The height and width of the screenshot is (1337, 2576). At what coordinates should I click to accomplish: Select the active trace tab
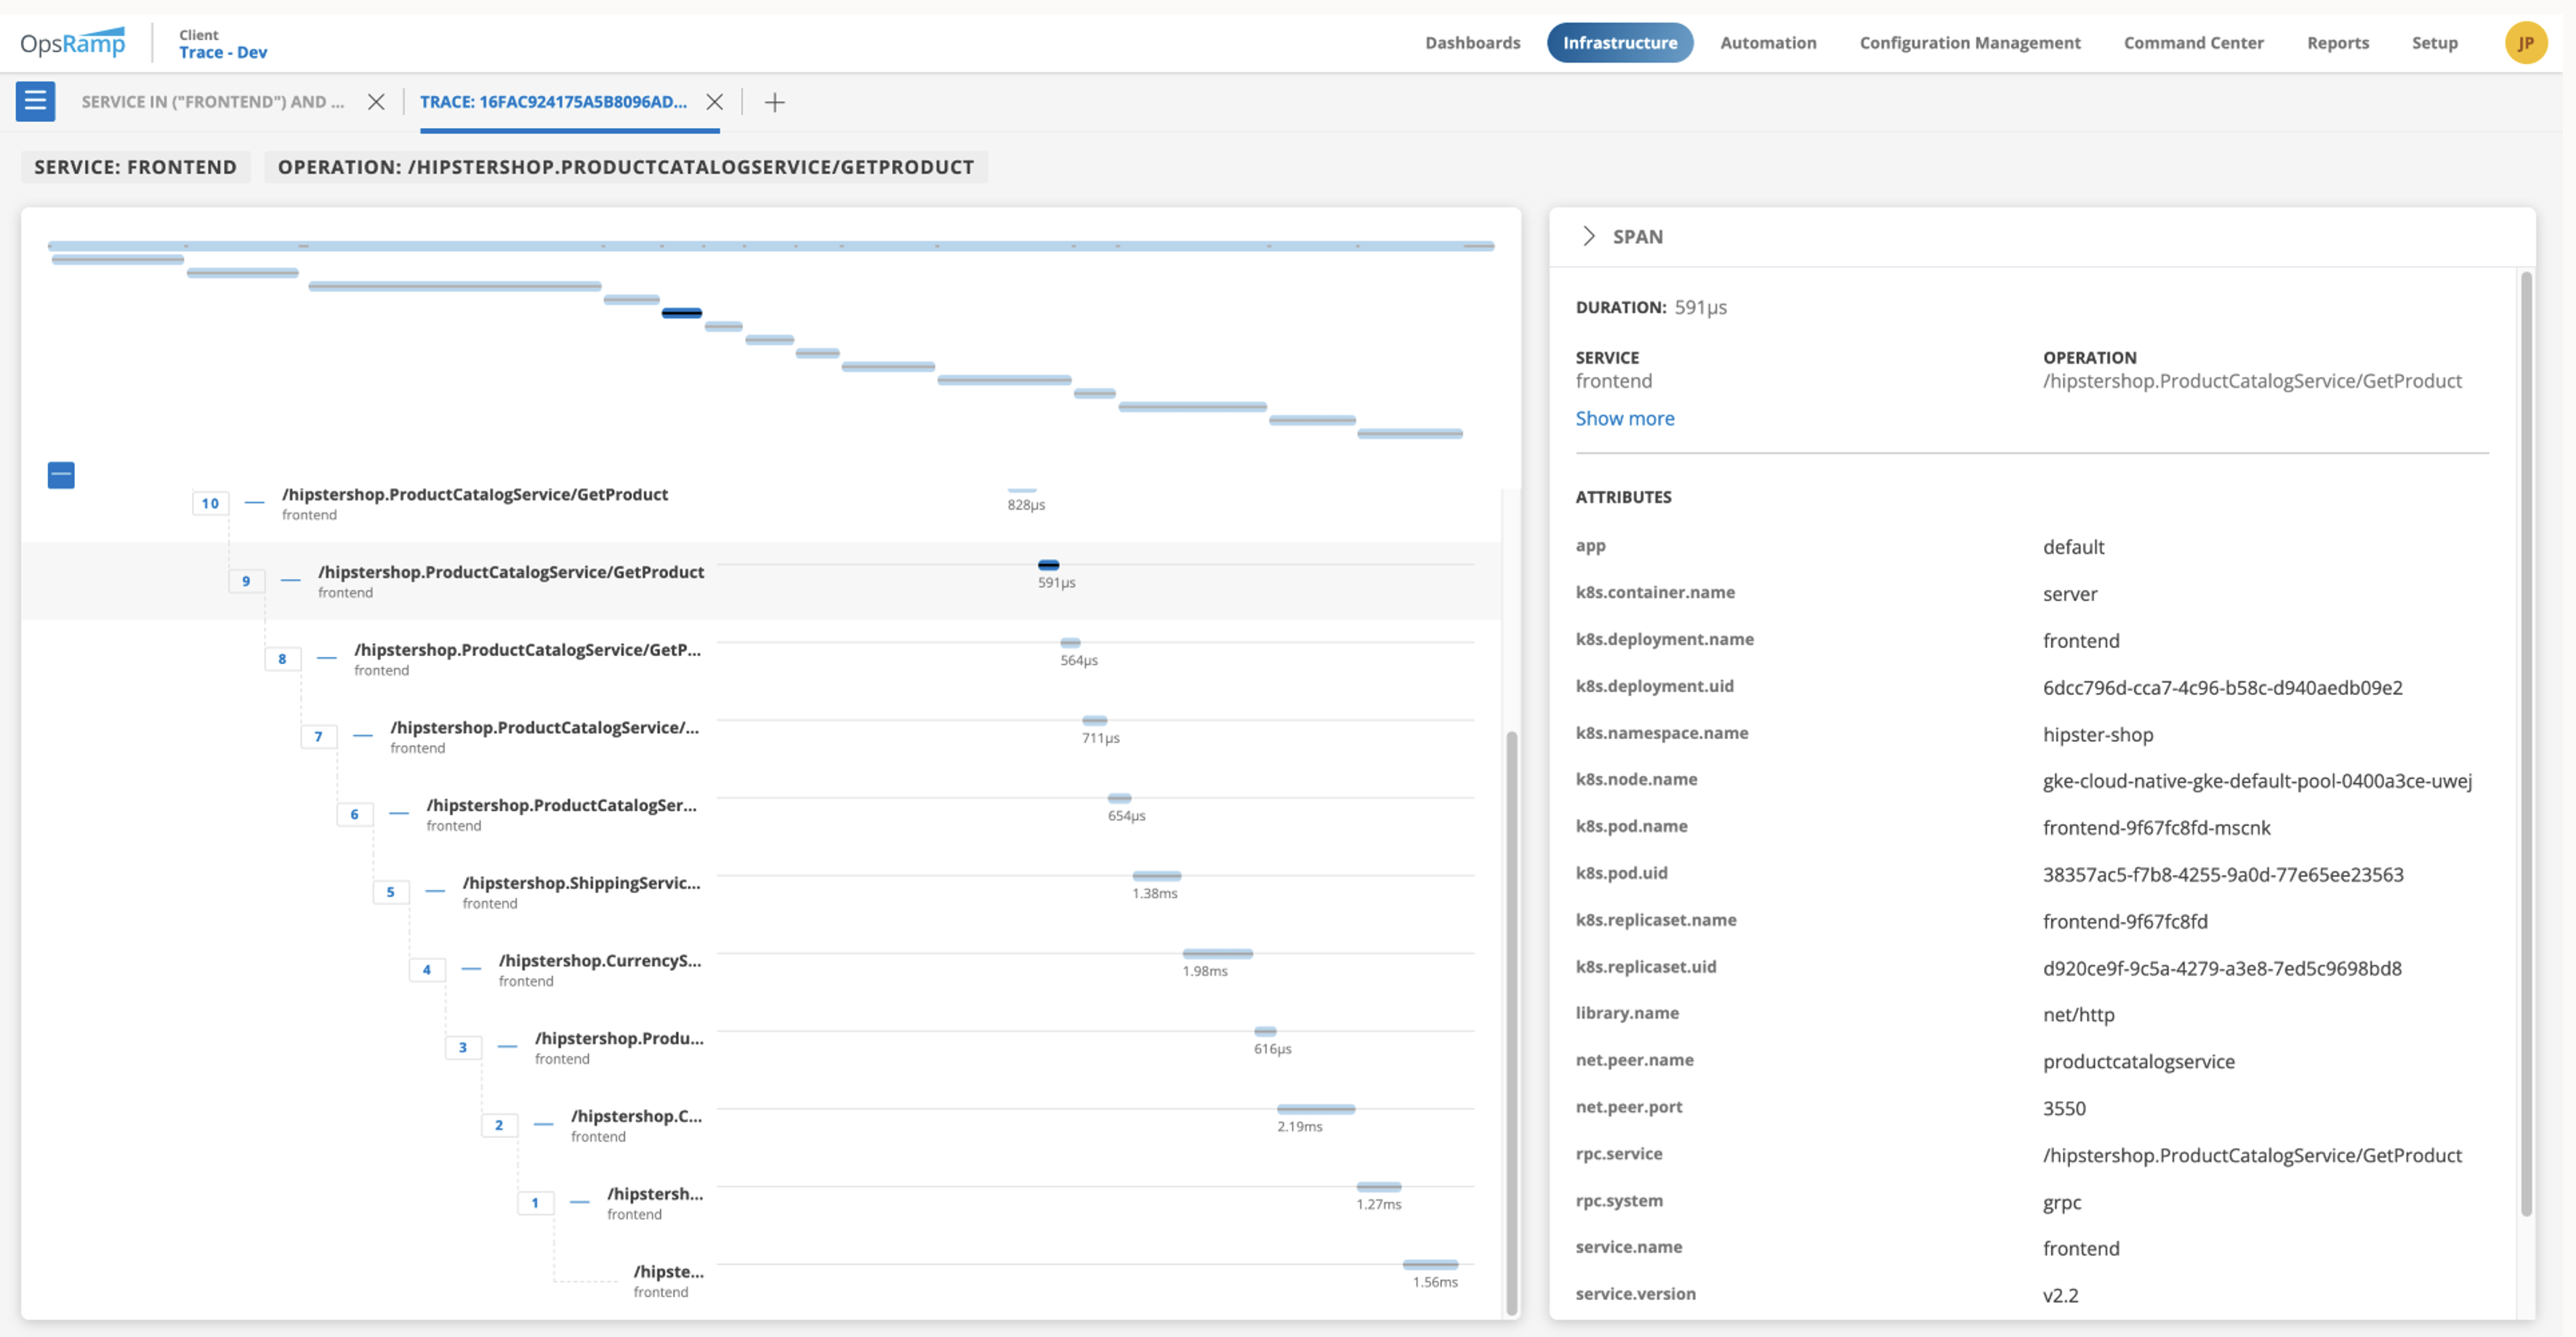click(555, 101)
